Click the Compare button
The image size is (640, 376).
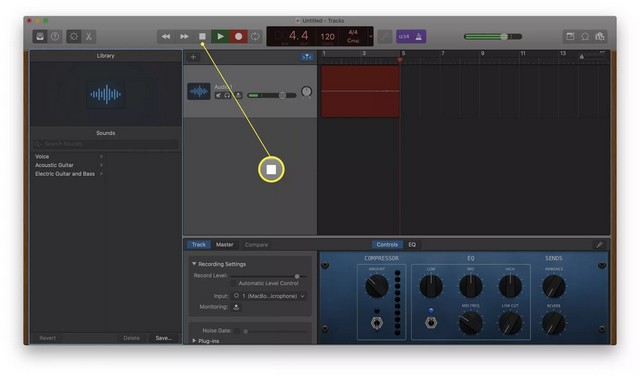pos(256,245)
